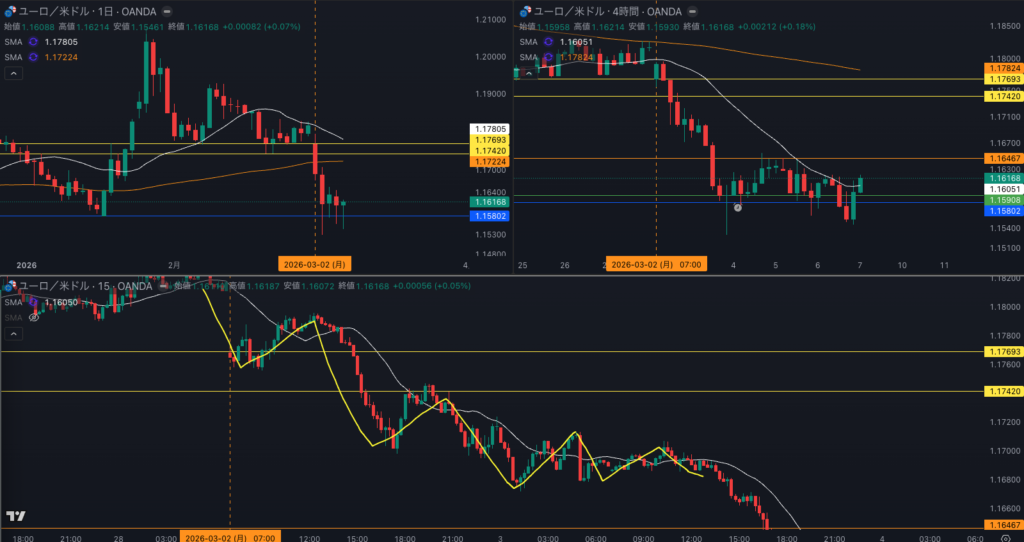This screenshot has height=542, width=1024.
Task: Click the purple SMA 1.17805 indicator icon on daily chart
Action: click(33, 42)
